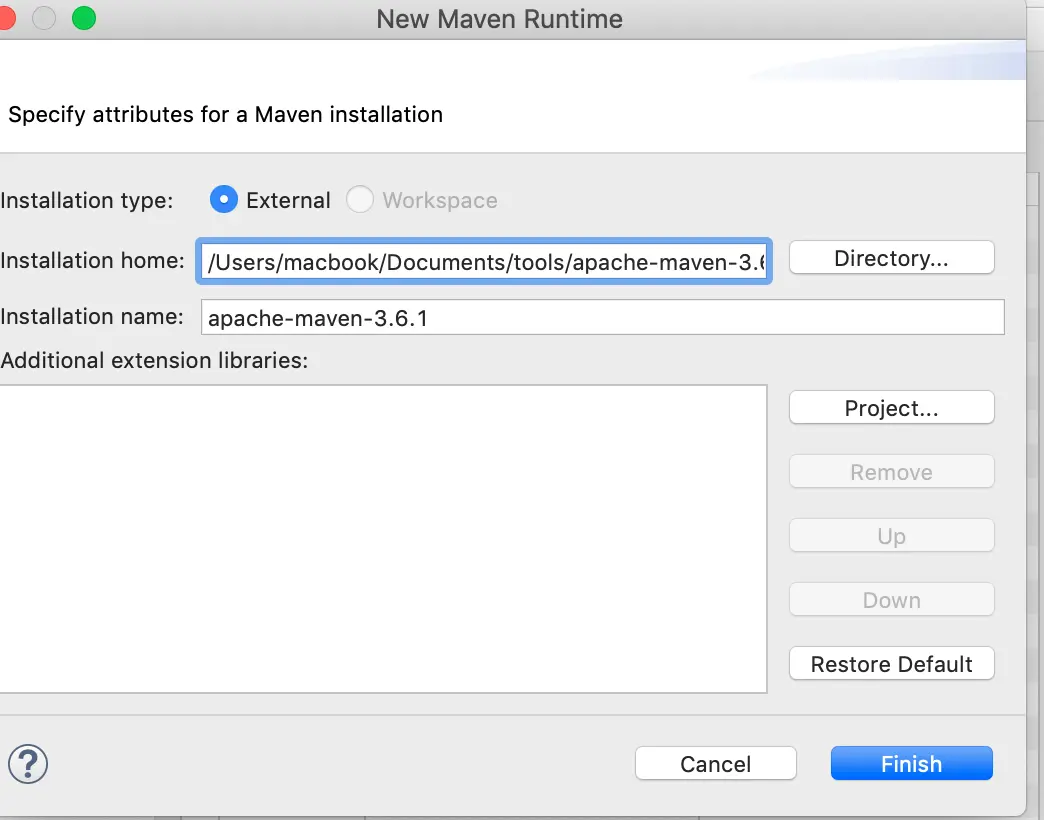1044x820 pixels.
Task: Click the green maximize window button
Action: [x=84, y=18]
